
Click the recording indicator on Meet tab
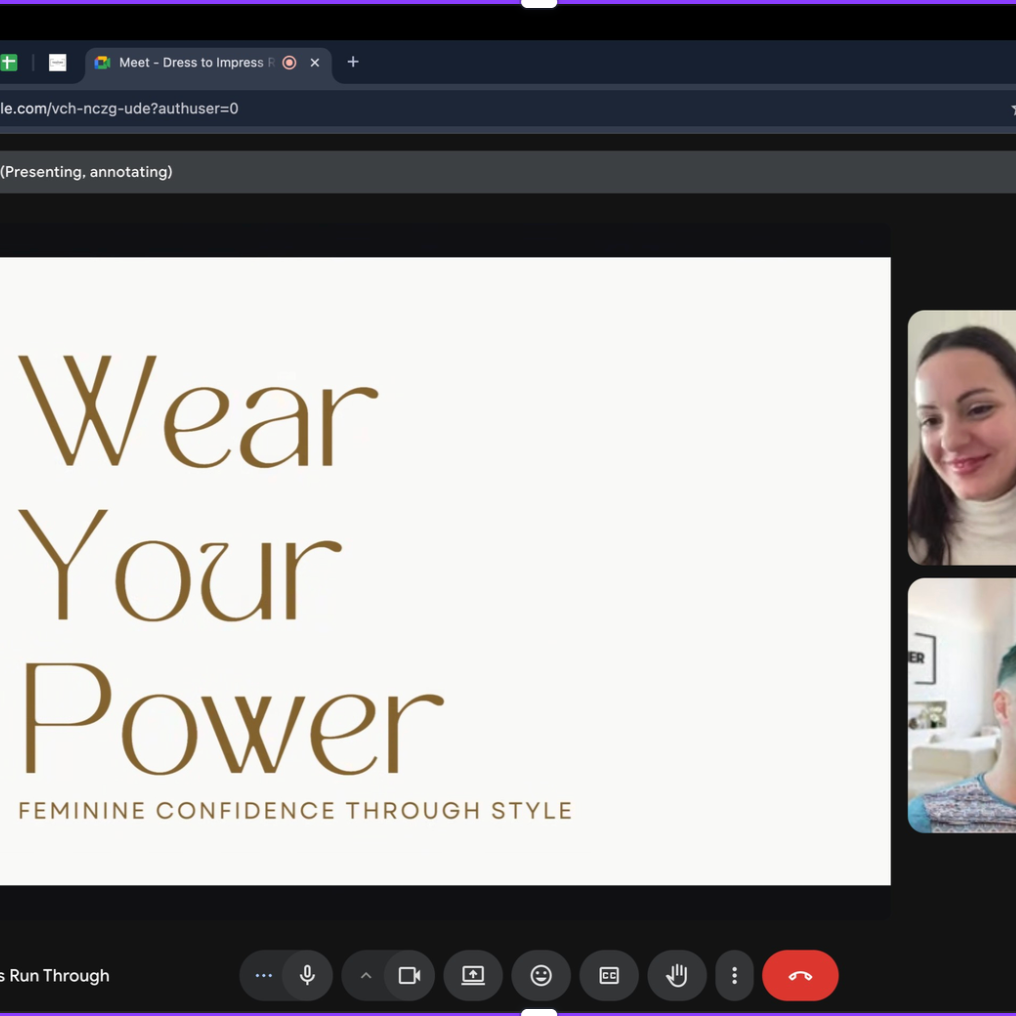tap(289, 62)
